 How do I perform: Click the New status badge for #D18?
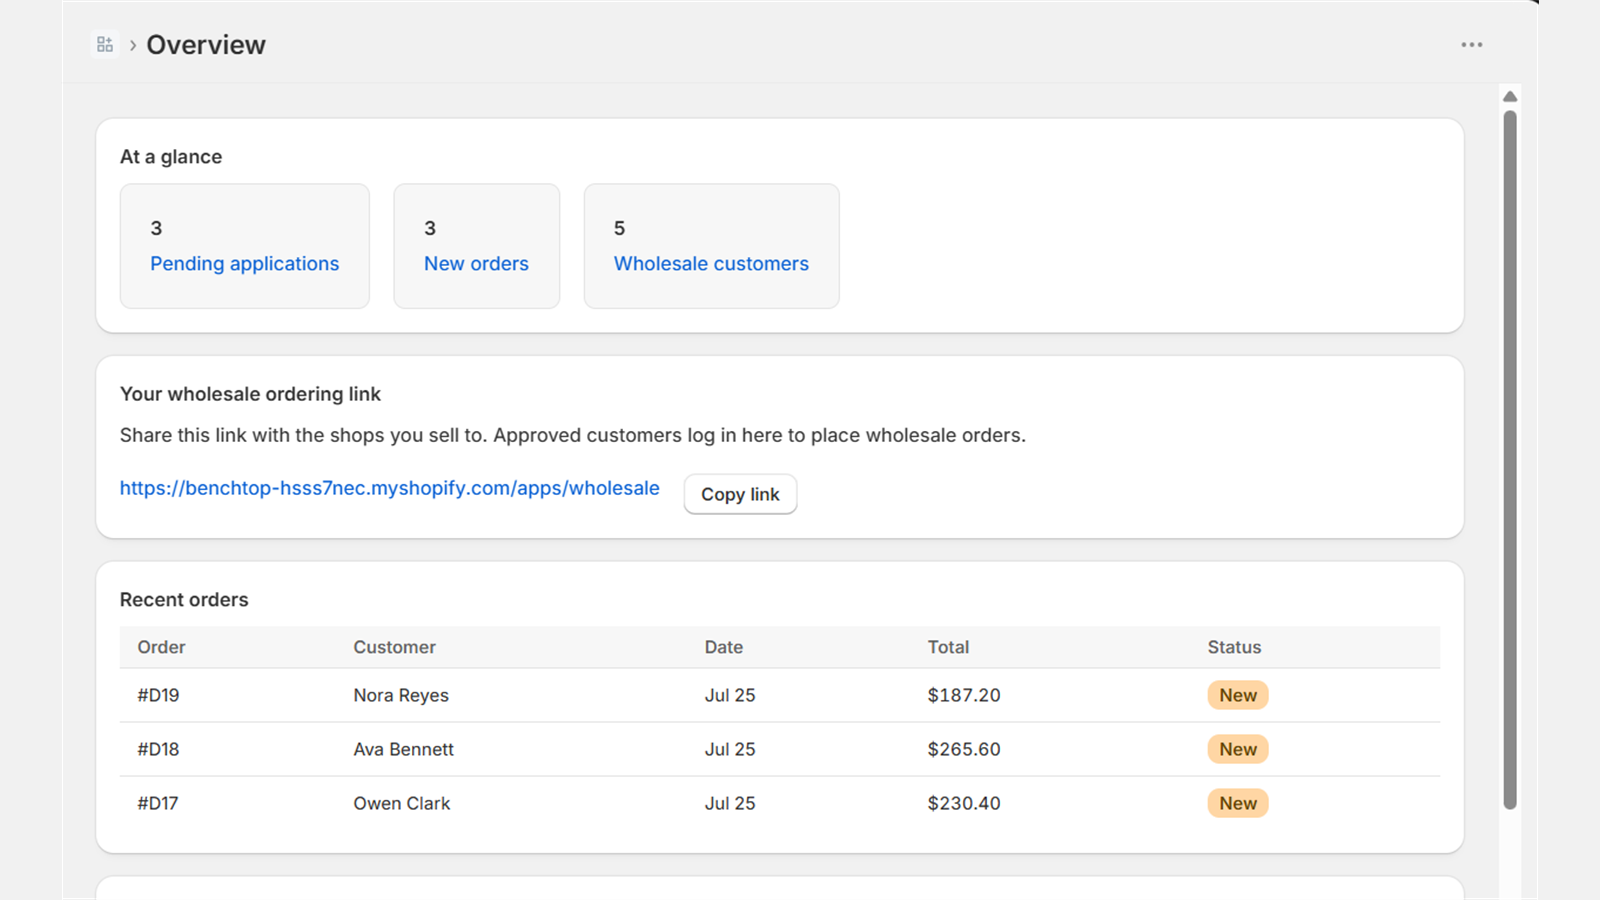[x=1238, y=749]
